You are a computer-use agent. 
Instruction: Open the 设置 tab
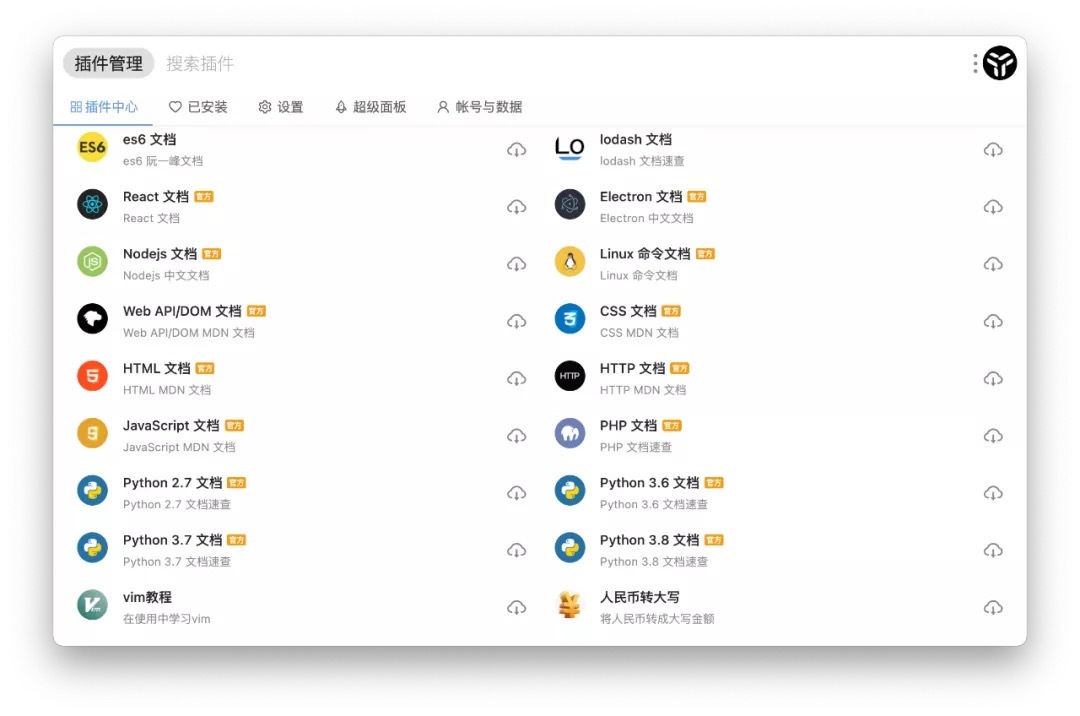tap(281, 107)
